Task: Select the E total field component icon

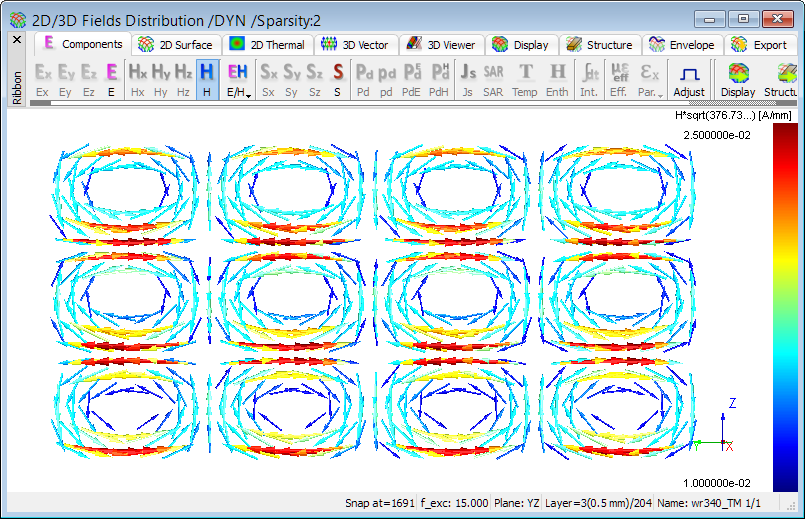Action: (112, 78)
